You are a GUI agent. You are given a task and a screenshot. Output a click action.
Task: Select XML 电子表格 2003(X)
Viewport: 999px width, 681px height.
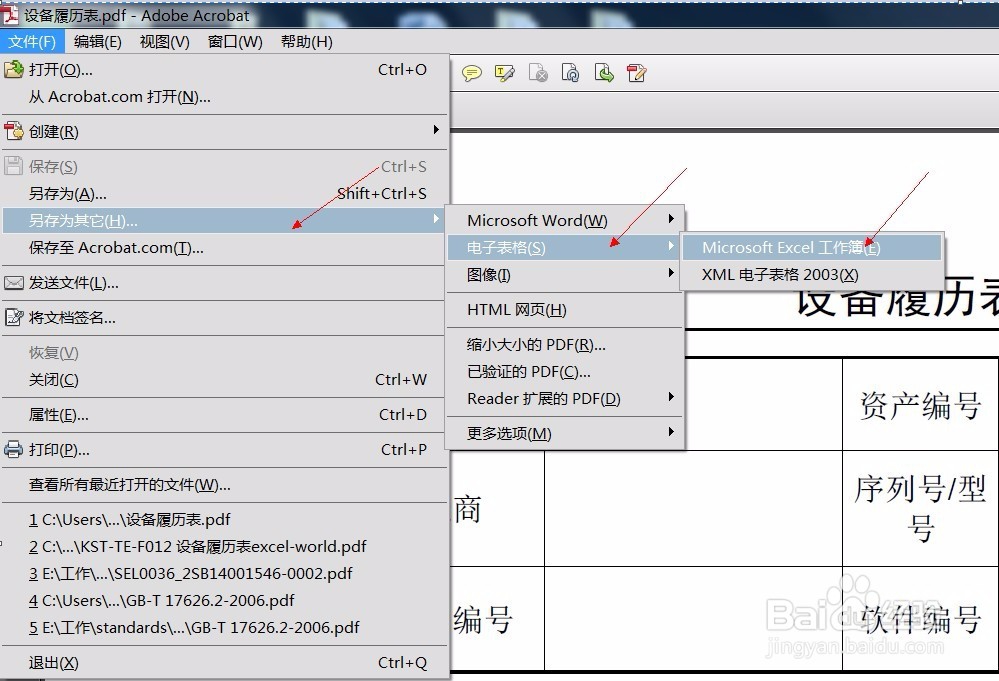click(x=812, y=275)
